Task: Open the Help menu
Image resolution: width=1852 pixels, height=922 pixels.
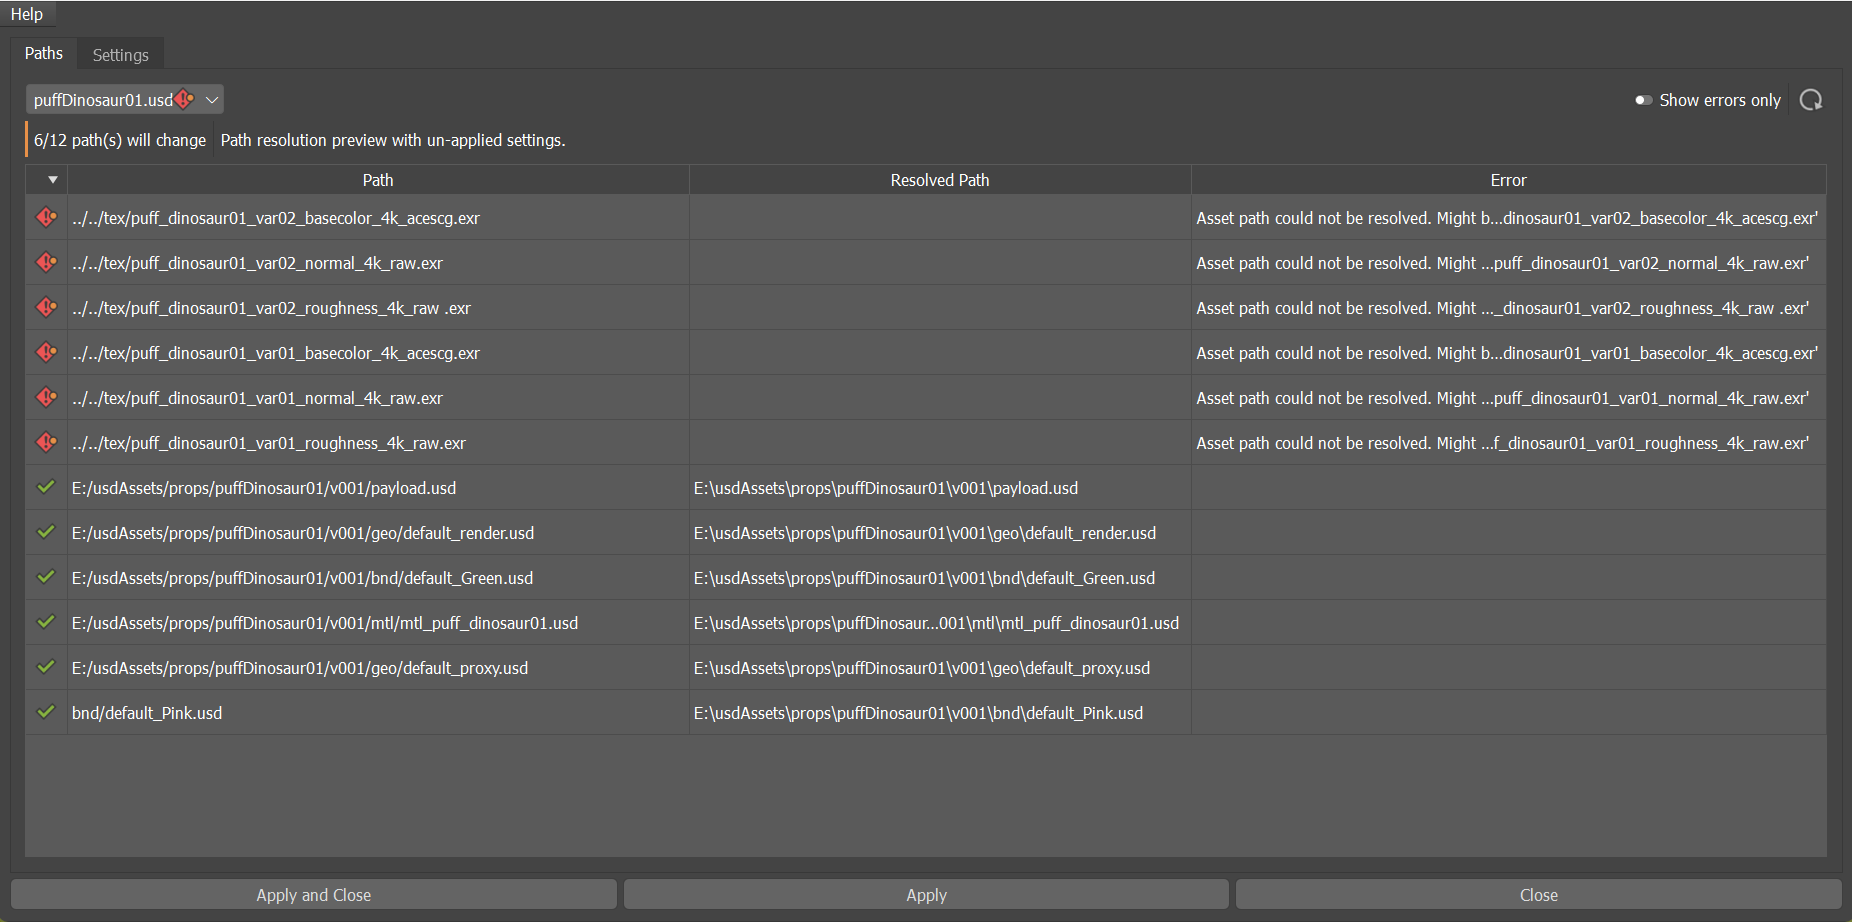Action: [x=27, y=14]
